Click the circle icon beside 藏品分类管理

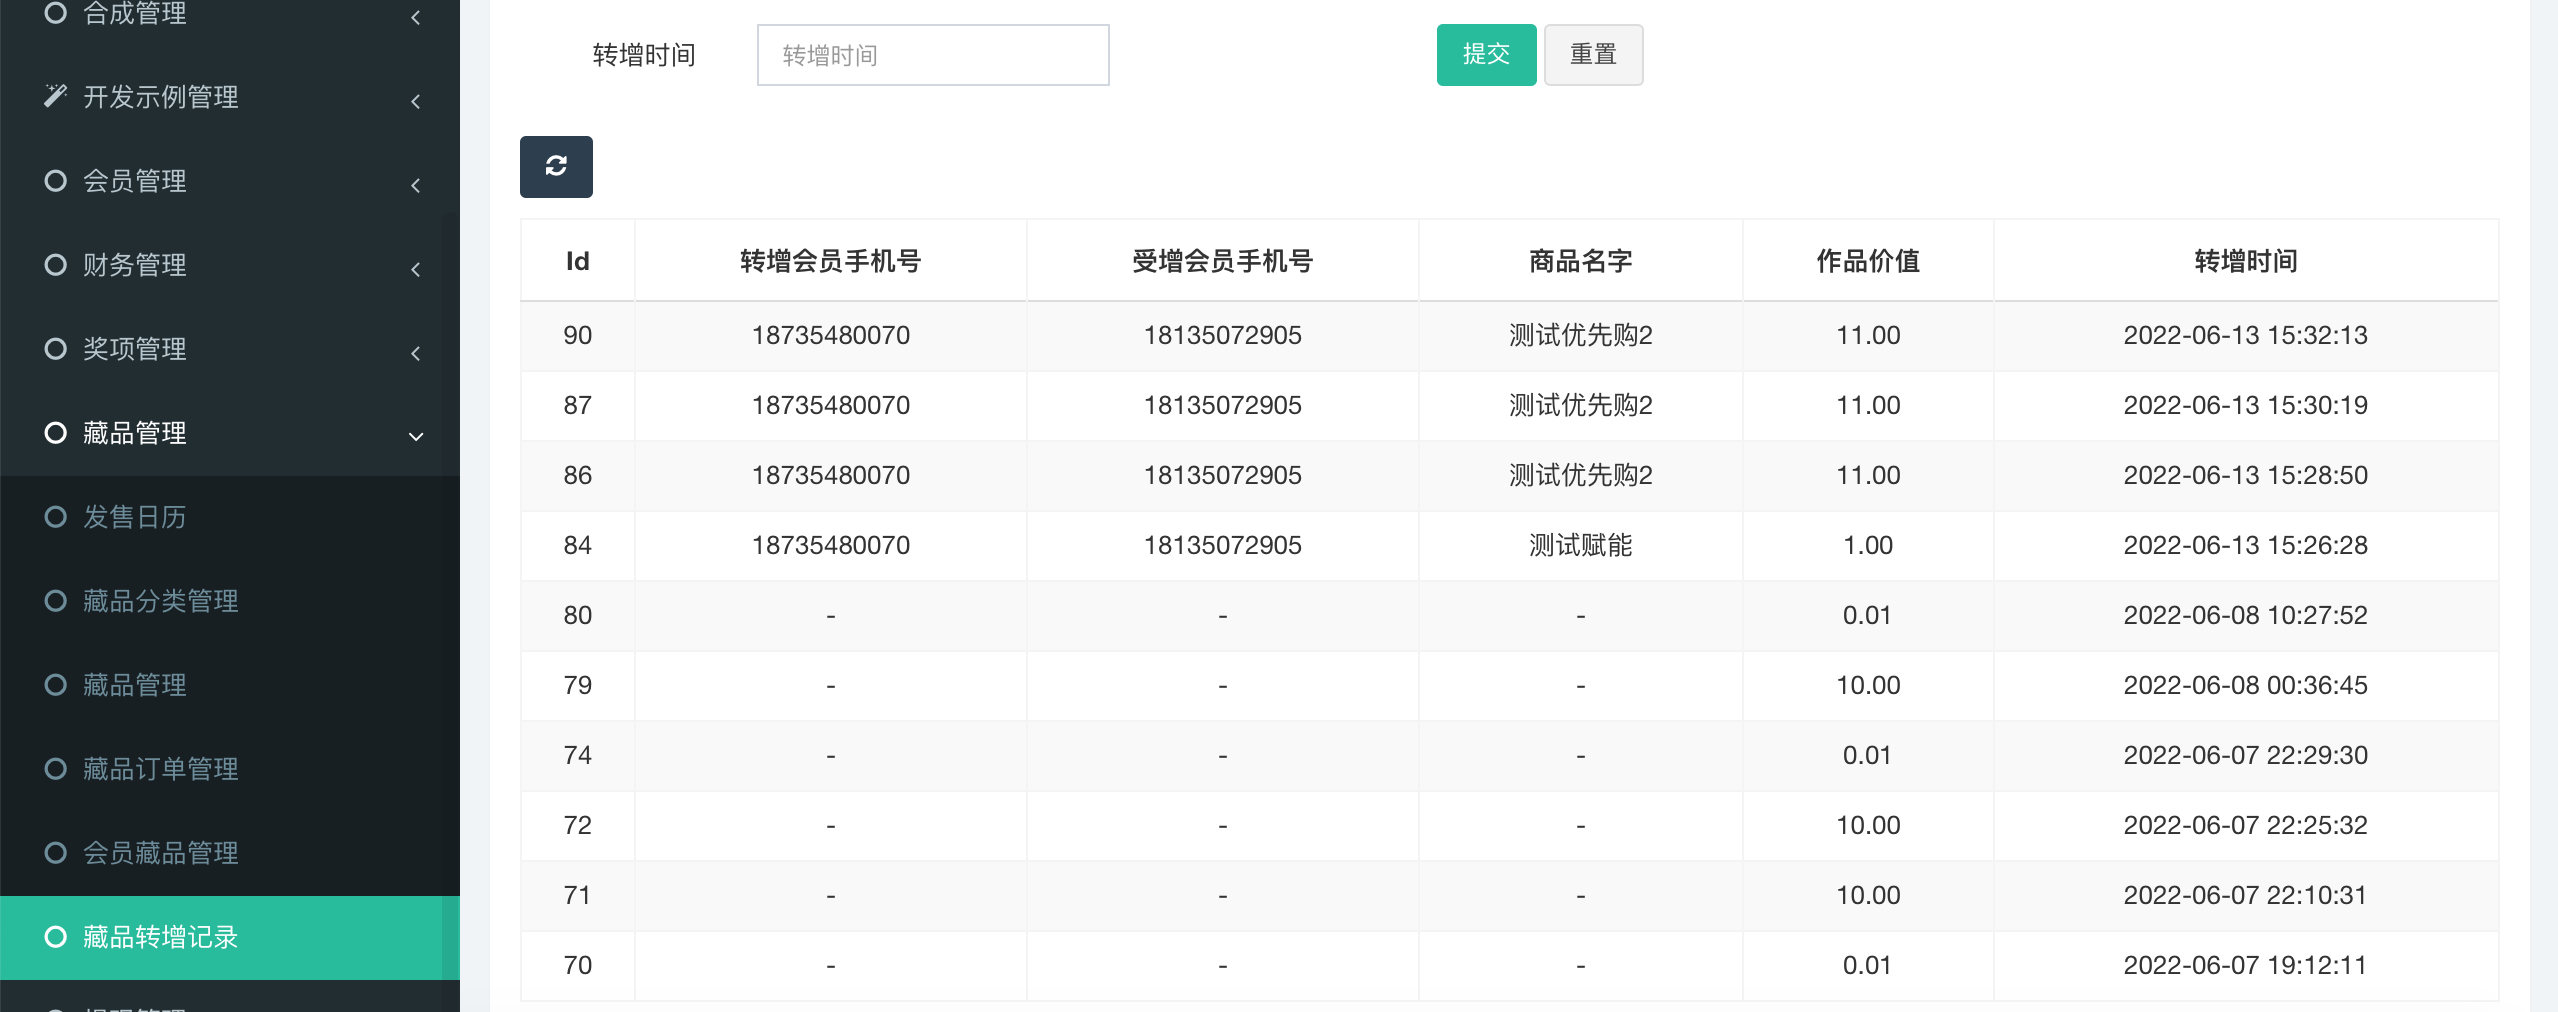pos(56,601)
